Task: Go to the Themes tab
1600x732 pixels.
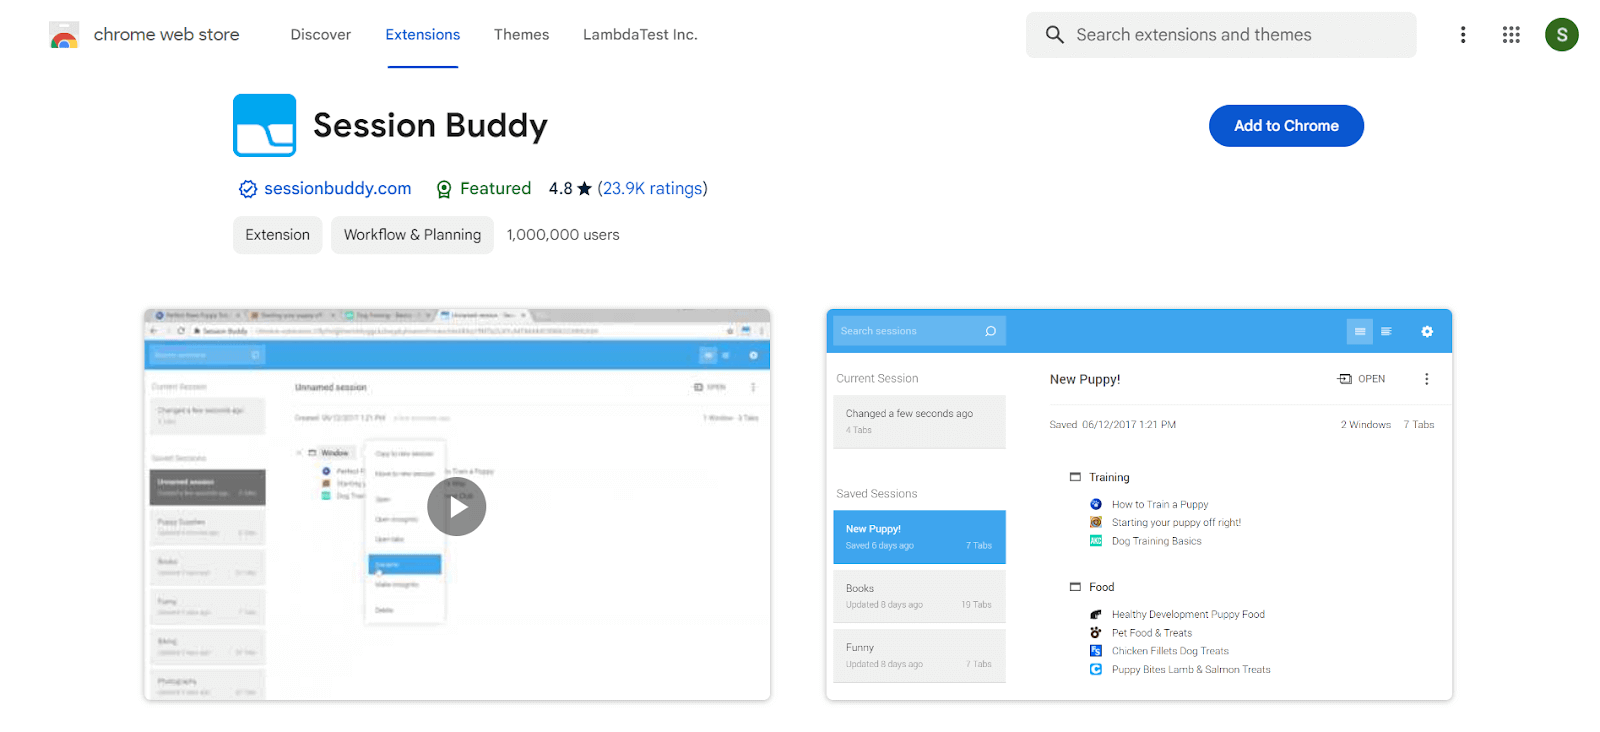Action: [522, 35]
